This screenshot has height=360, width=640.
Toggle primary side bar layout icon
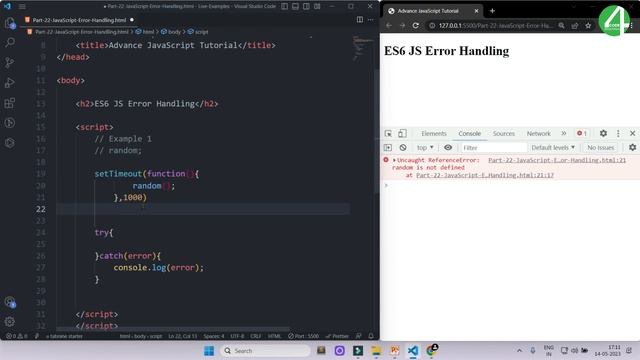pyautogui.click(x=284, y=7)
